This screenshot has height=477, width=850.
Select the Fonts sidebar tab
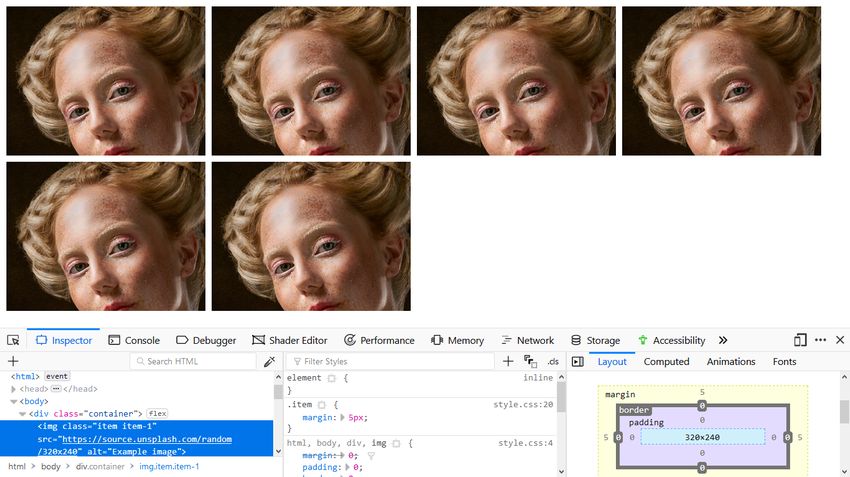(784, 362)
